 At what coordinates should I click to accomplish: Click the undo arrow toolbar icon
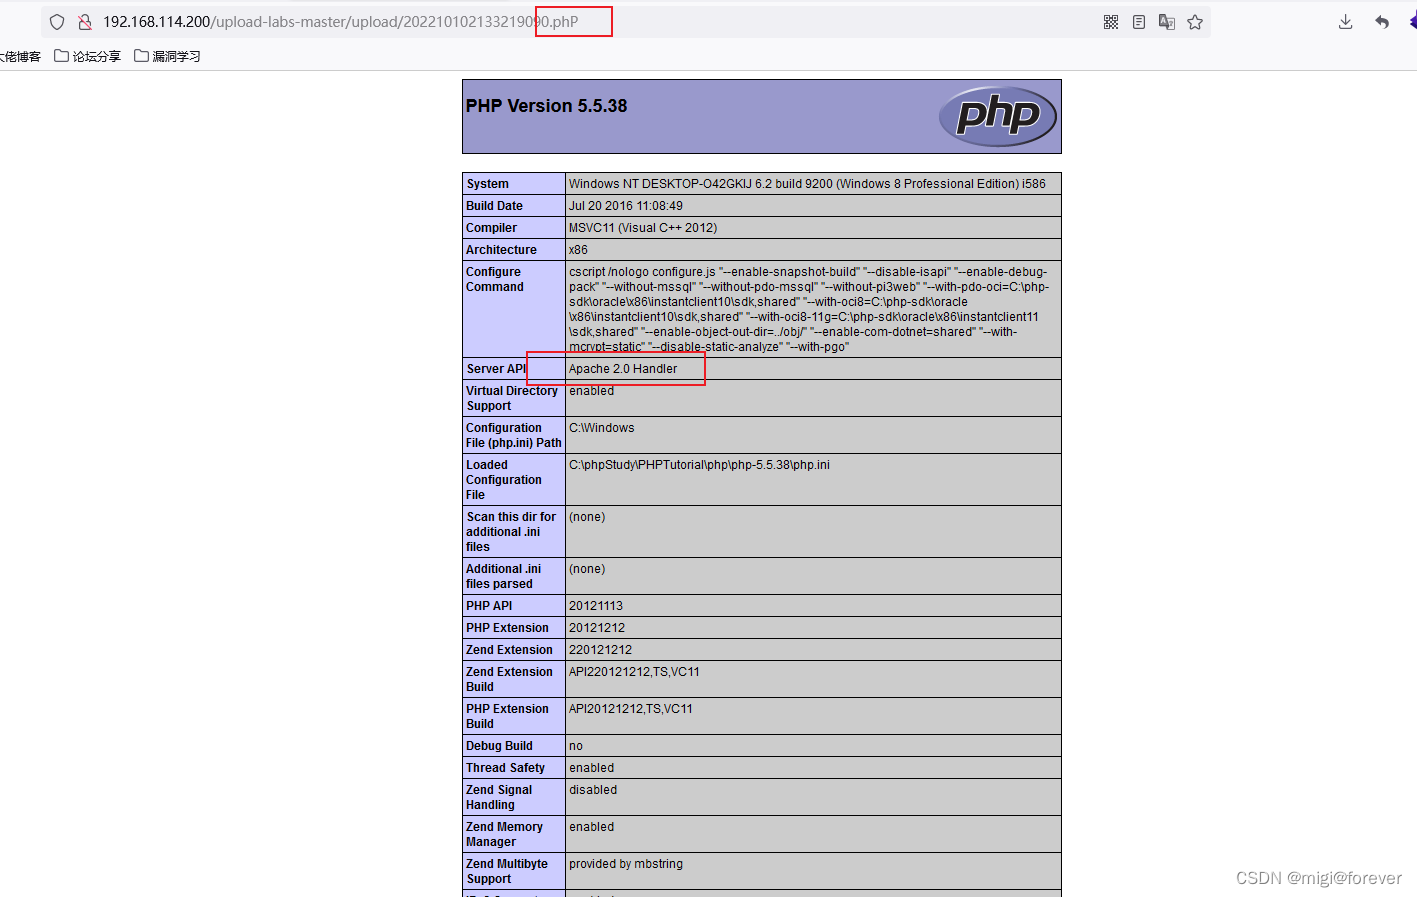pos(1382,22)
